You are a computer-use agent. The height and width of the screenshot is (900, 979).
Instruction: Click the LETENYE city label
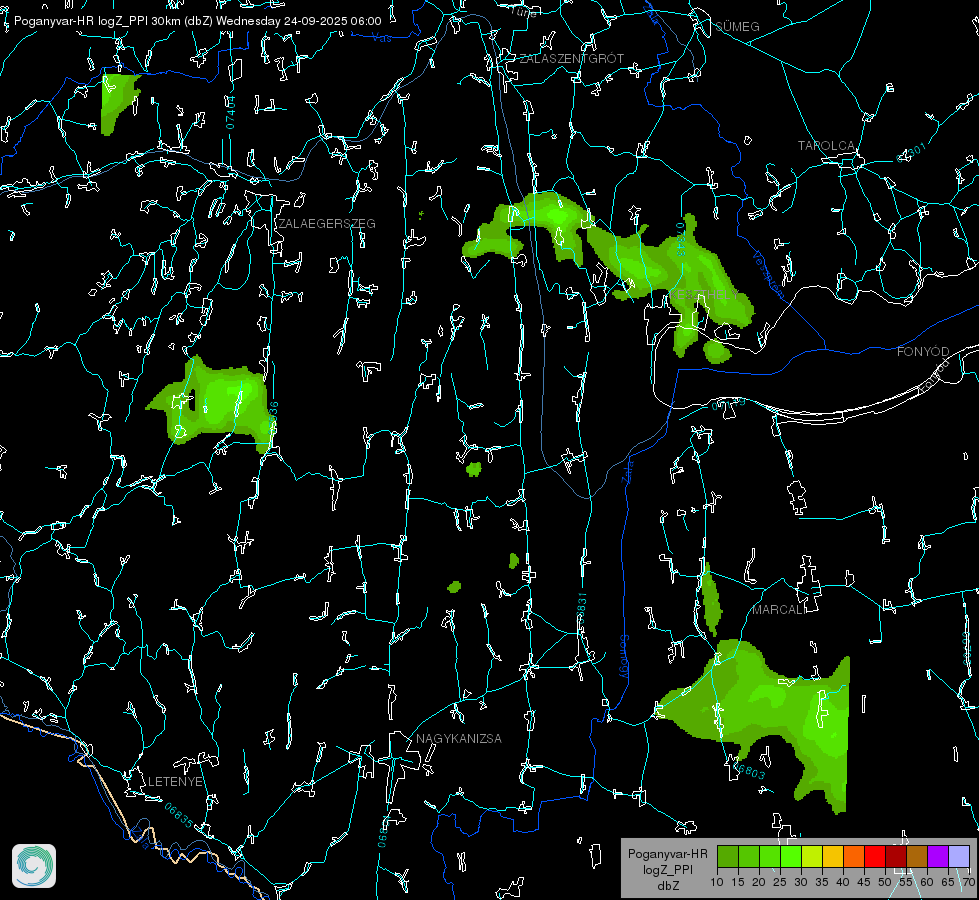pos(175,781)
